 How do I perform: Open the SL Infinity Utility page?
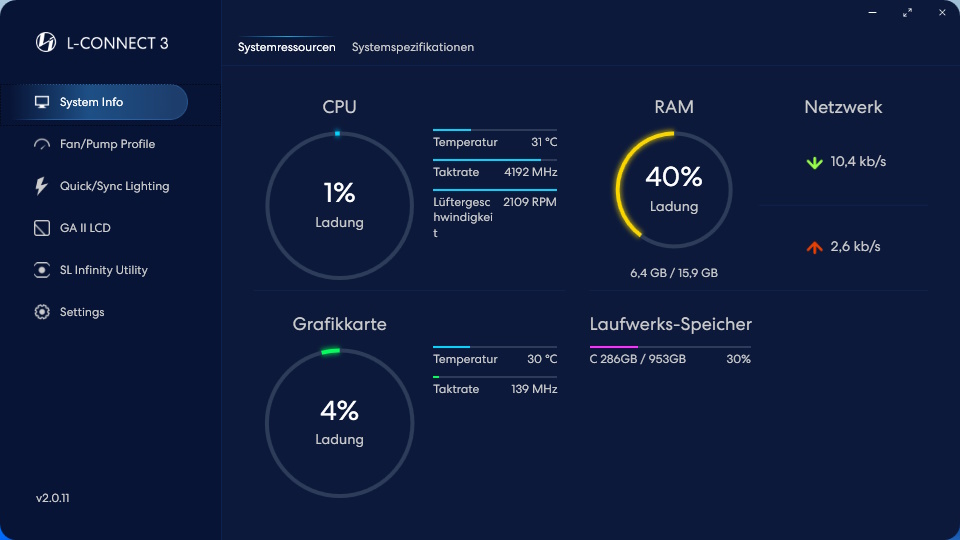point(103,270)
